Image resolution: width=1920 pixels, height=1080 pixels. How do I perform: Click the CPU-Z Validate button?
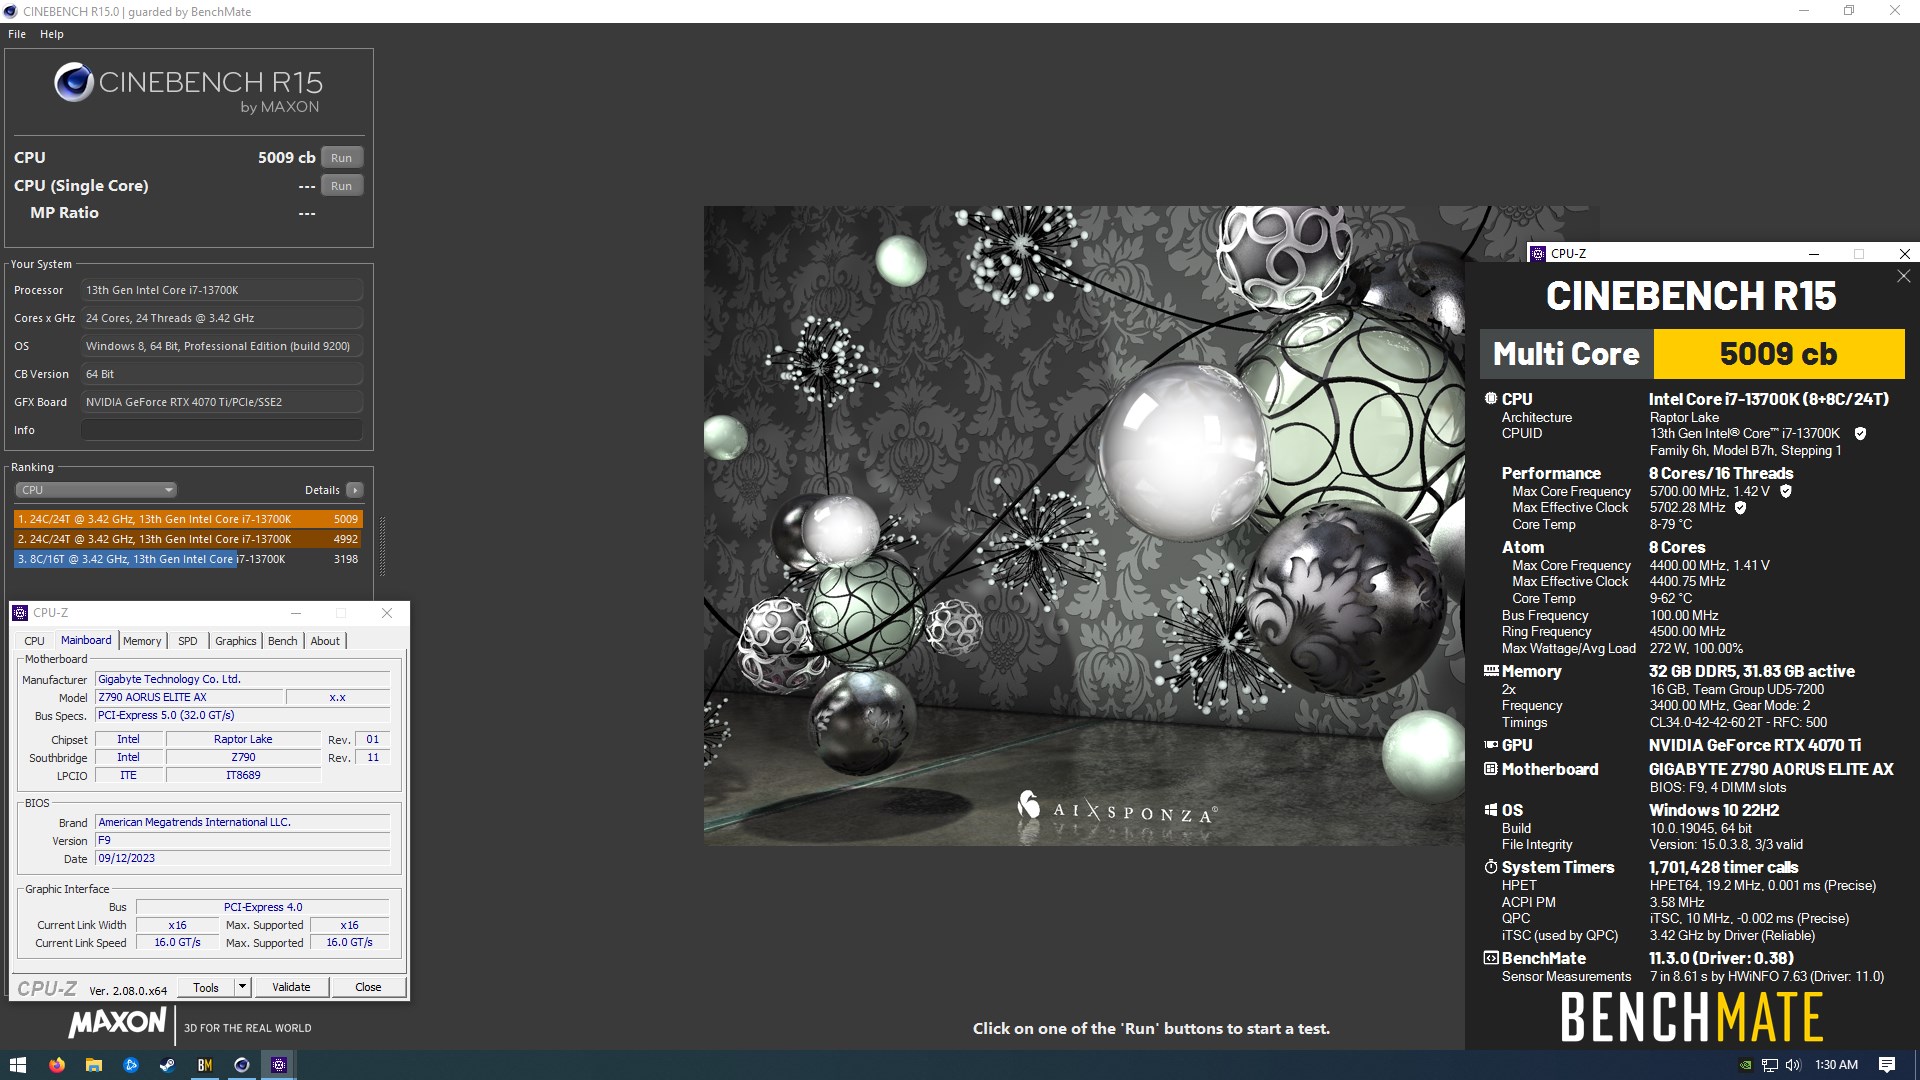coord(291,987)
